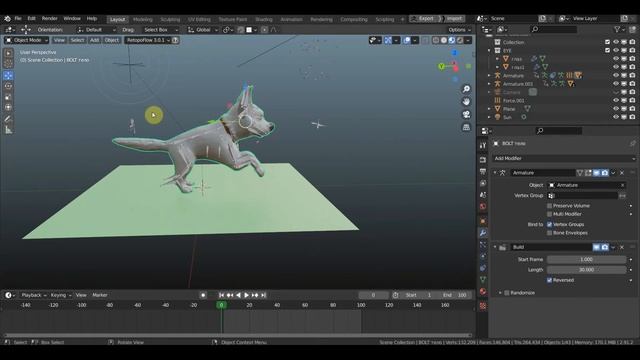Enable the Multi Modifier checkbox
Screen dimensions: 640x360
coord(549,214)
